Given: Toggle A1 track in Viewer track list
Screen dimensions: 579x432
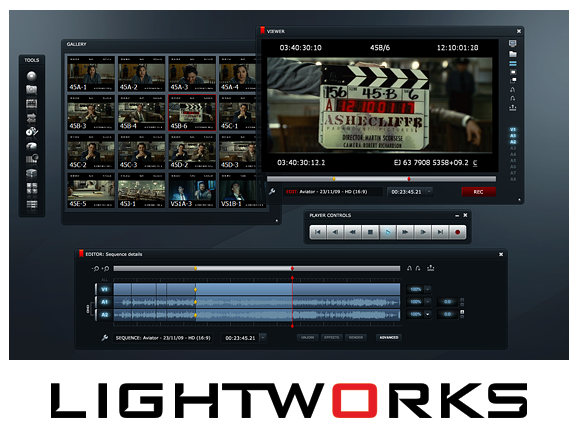Looking at the screenshot, I should 513,136.
